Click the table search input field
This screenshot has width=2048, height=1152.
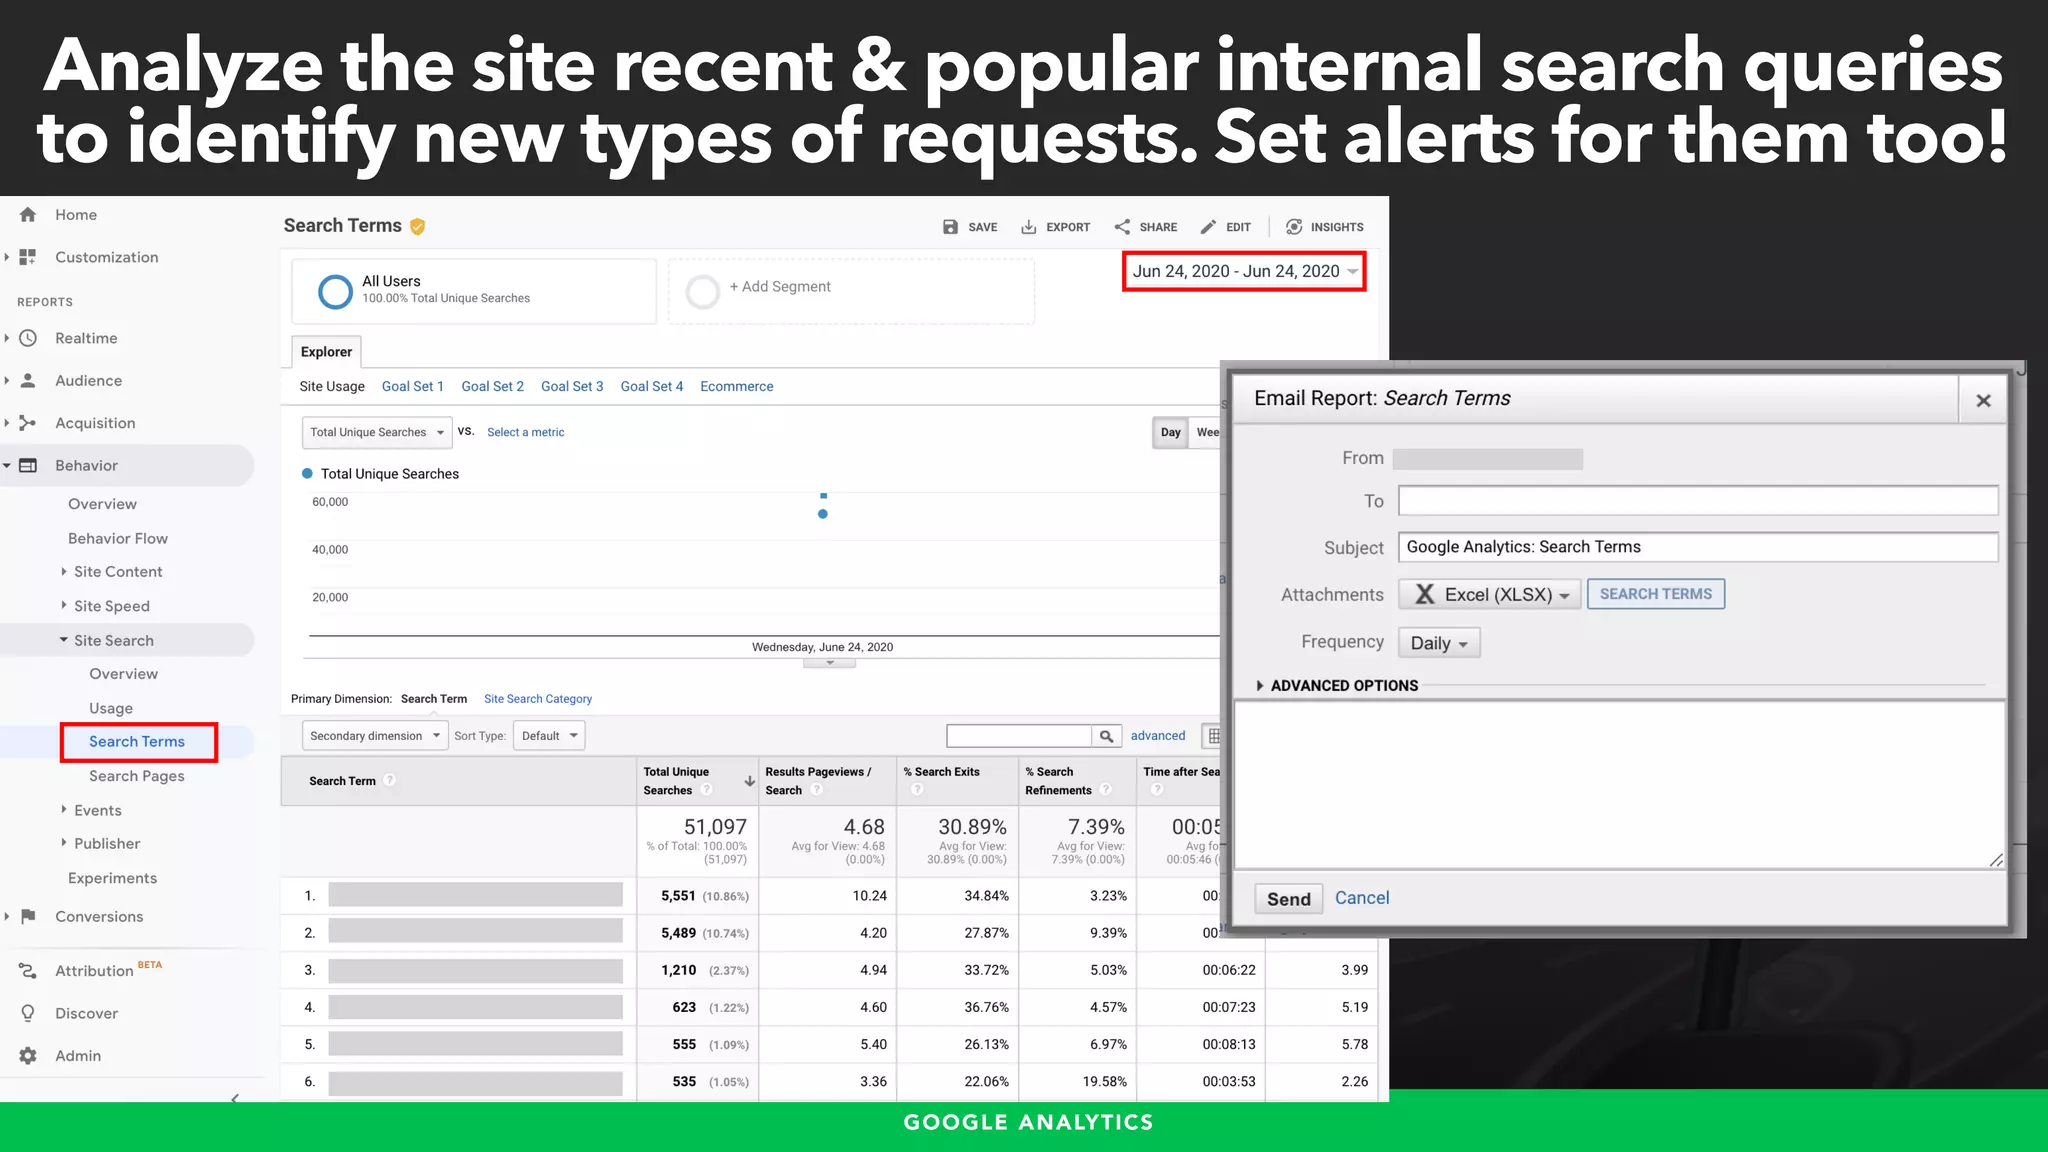point(1018,736)
